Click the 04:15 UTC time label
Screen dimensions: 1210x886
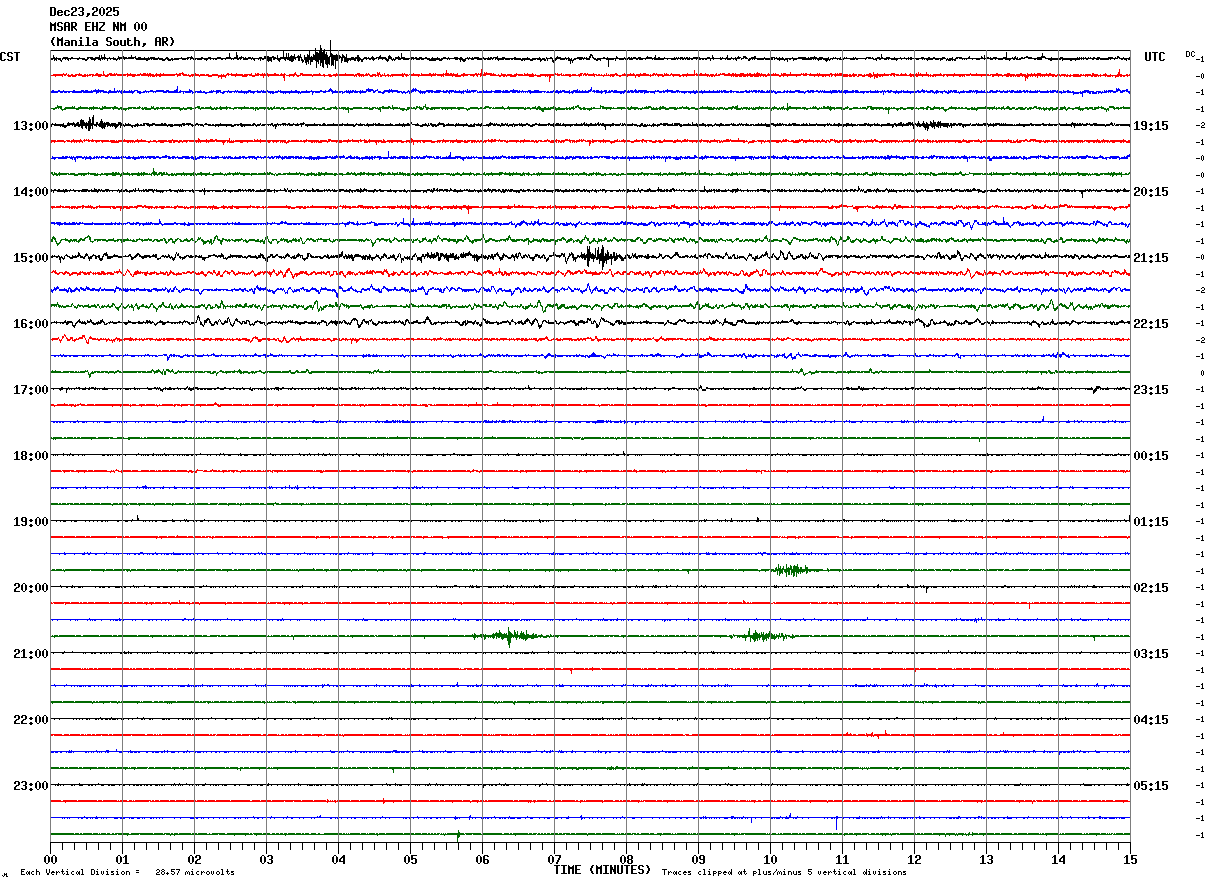pos(1151,720)
